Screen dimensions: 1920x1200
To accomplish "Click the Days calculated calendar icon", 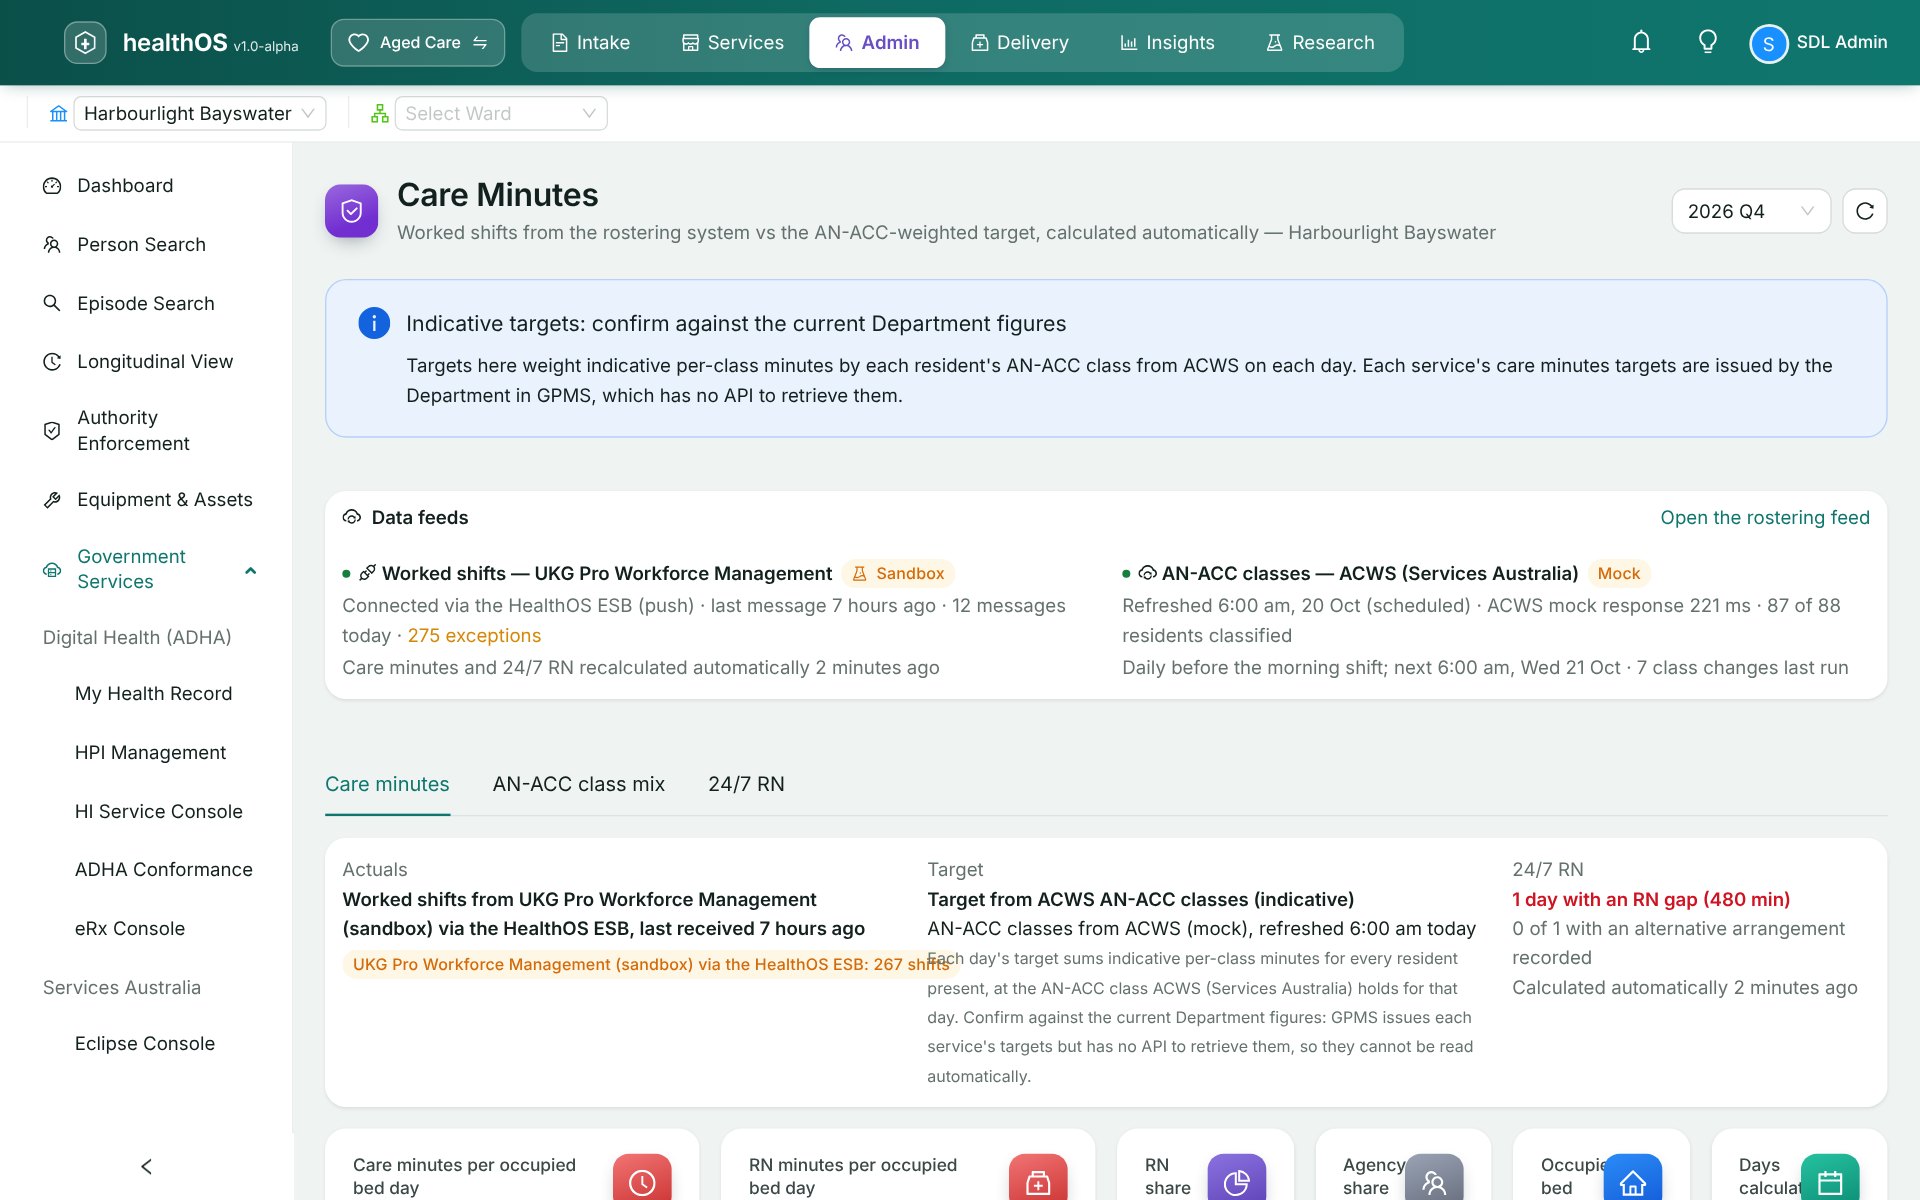I will click(1830, 1178).
